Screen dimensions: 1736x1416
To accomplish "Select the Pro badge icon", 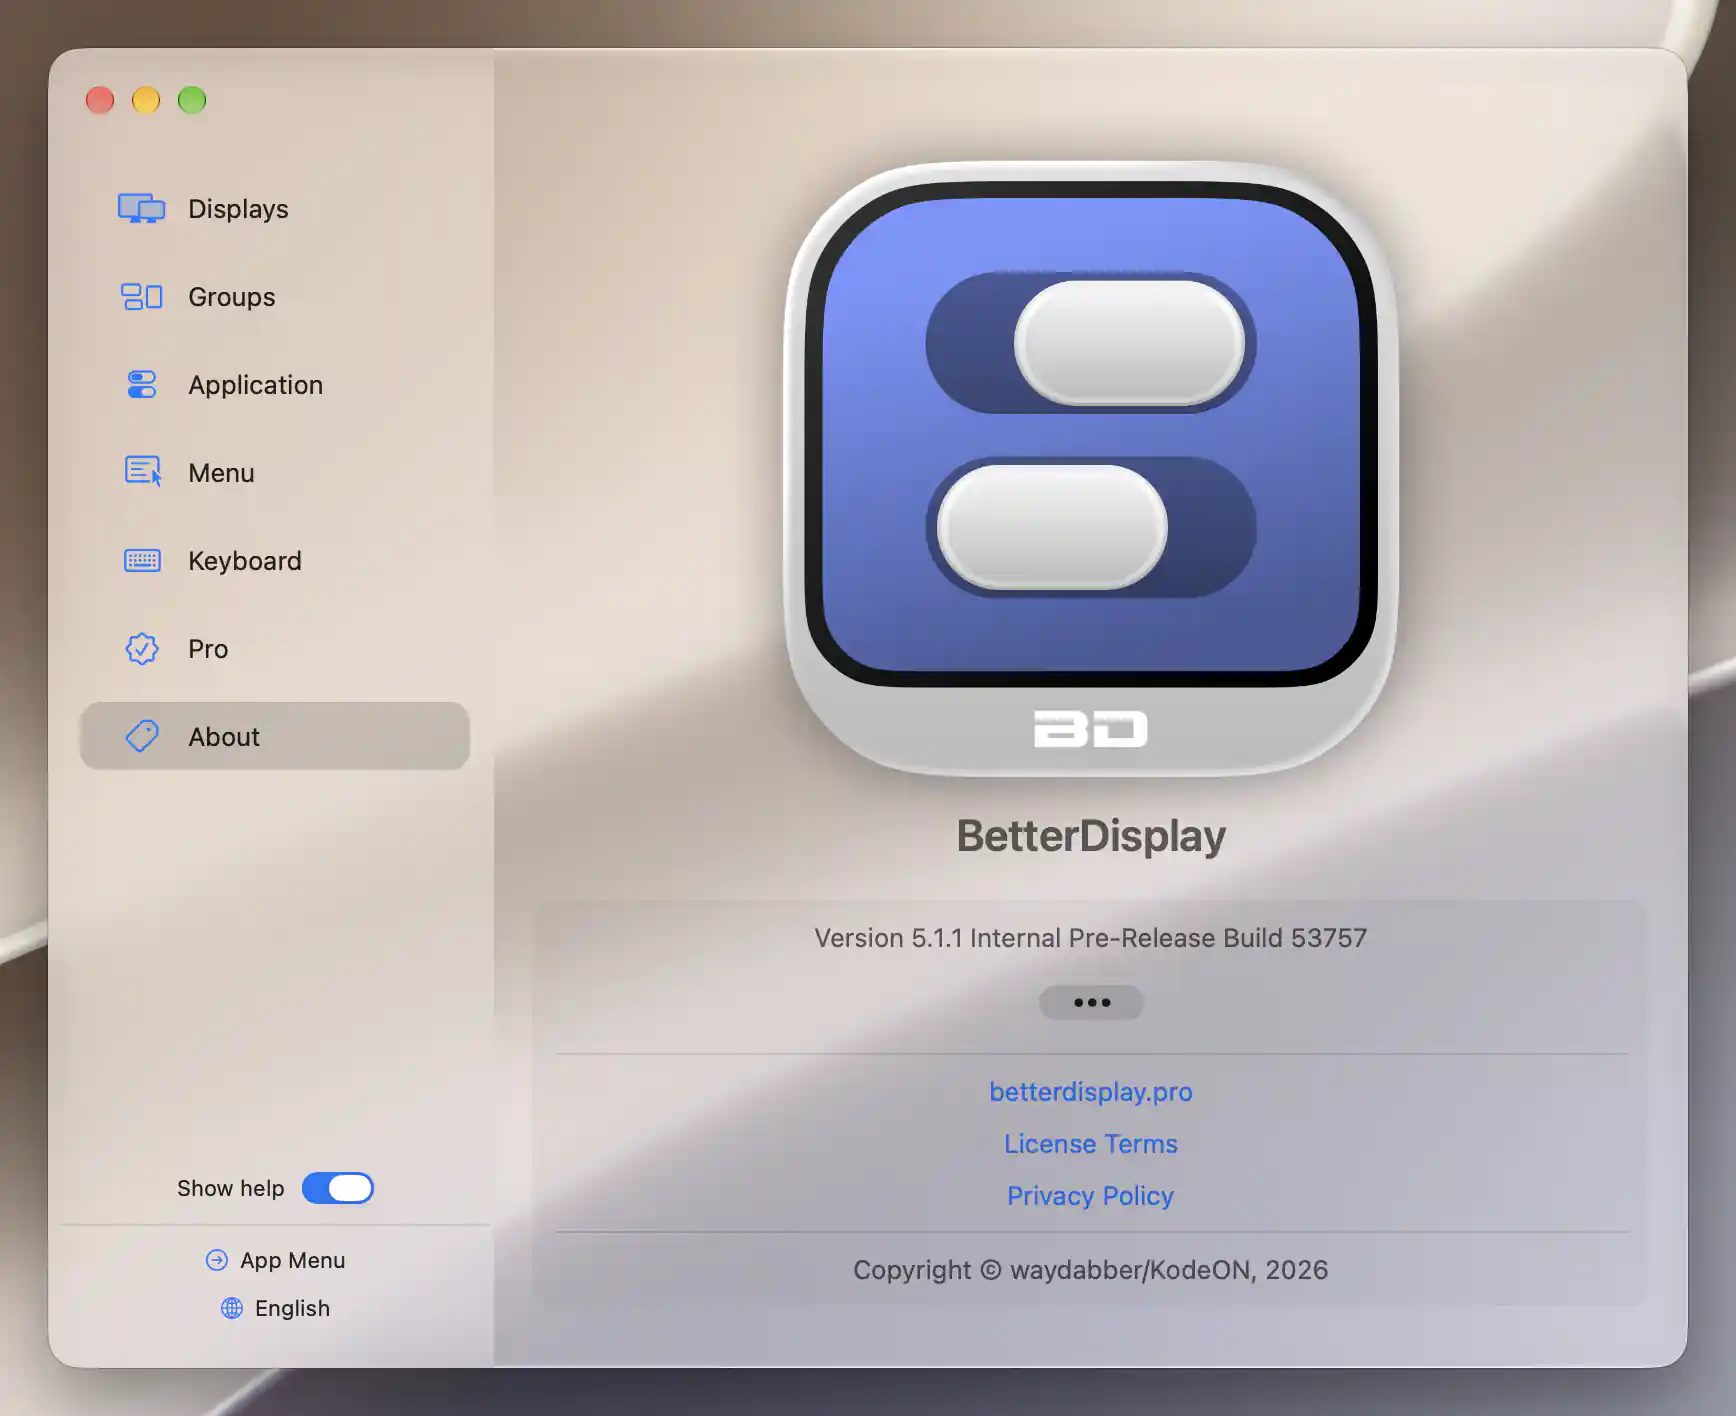I will [x=141, y=648].
